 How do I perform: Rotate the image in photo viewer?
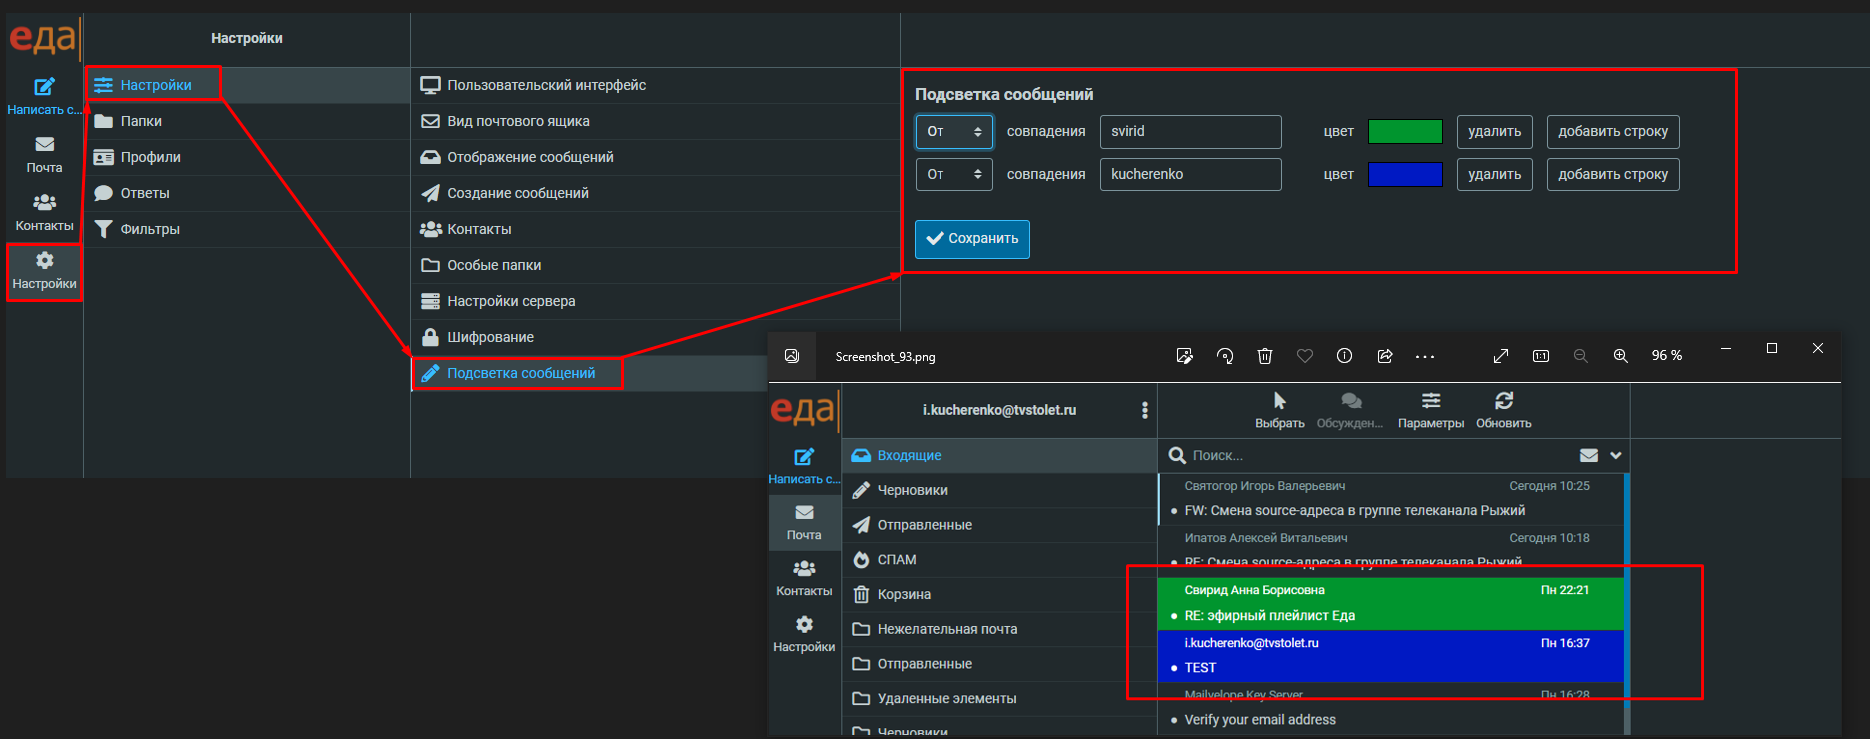click(x=1225, y=356)
